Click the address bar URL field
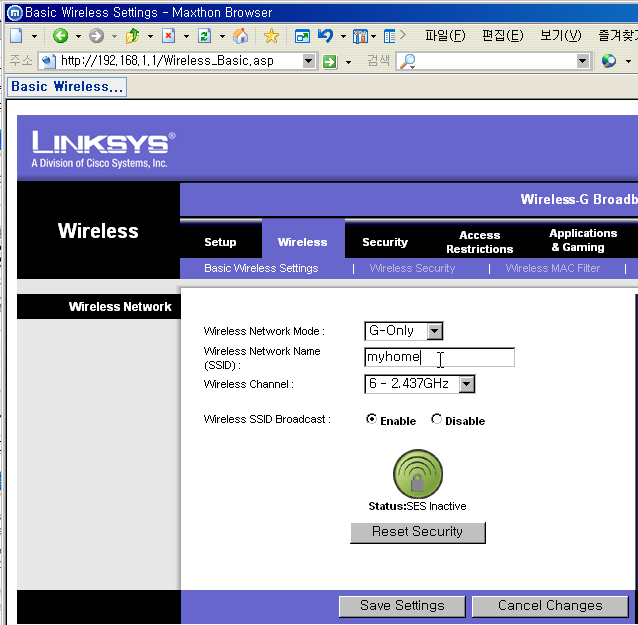This screenshot has height=625, width=638. (179, 61)
